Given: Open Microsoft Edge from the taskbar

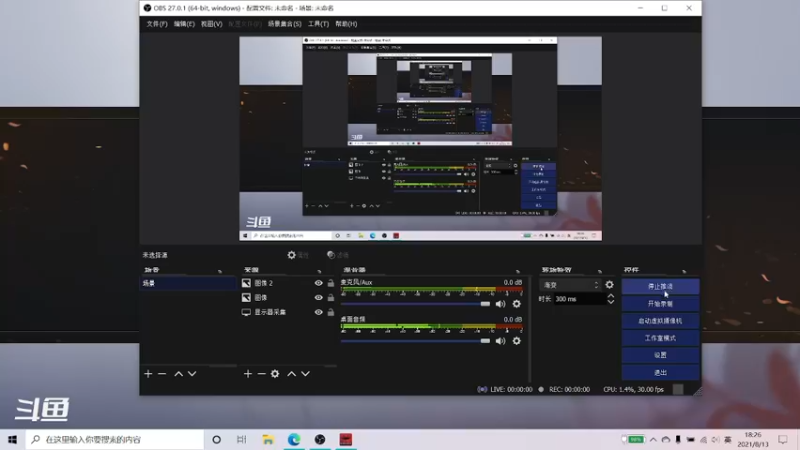Looking at the screenshot, I should pos(294,439).
